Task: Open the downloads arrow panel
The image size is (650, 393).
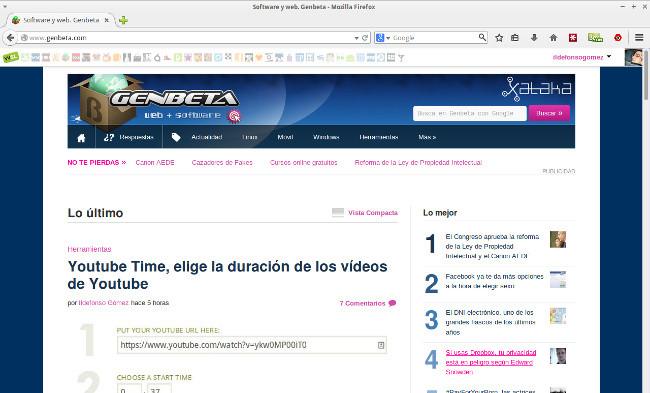Action: pyautogui.click(x=534, y=38)
